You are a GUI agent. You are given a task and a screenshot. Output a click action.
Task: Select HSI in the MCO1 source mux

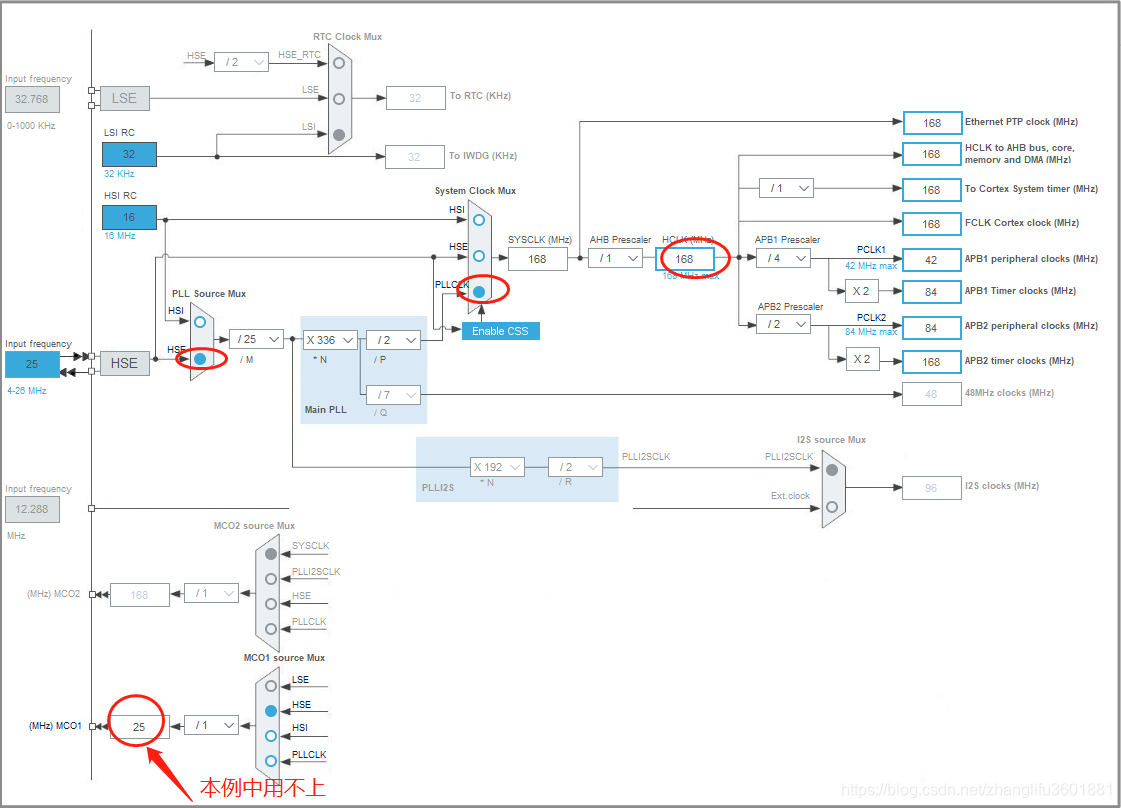point(270,736)
